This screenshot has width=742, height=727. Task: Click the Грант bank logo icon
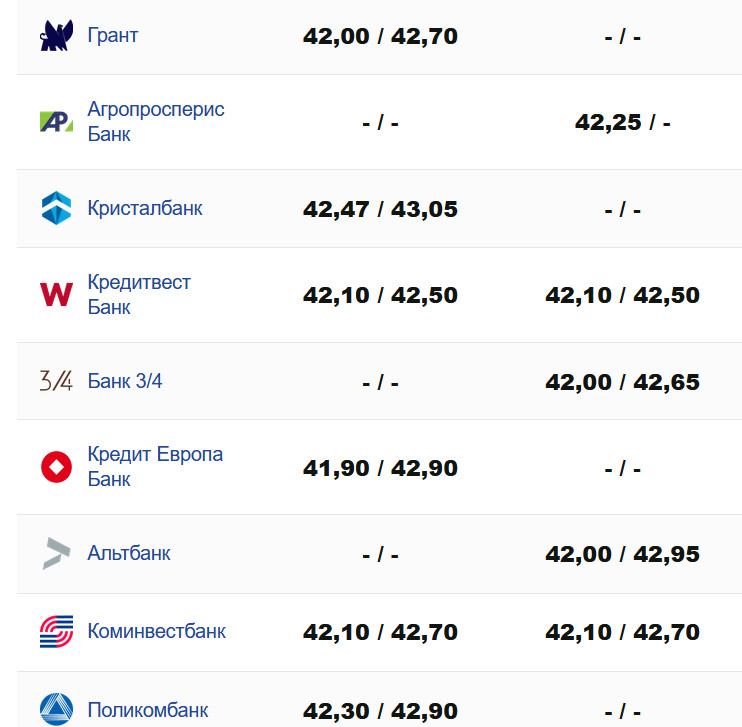pyautogui.click(x=56, y=36)
